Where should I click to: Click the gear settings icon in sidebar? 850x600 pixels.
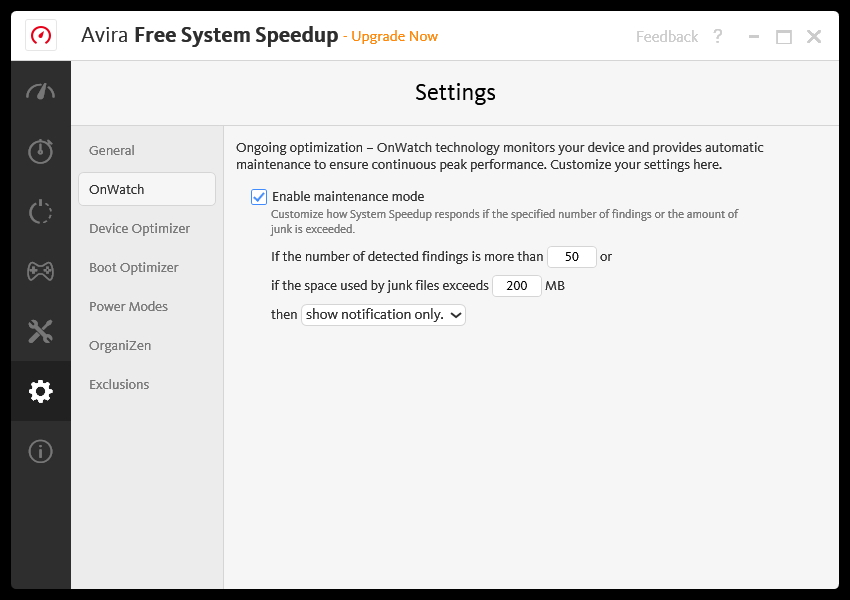(x=41, y=391)
